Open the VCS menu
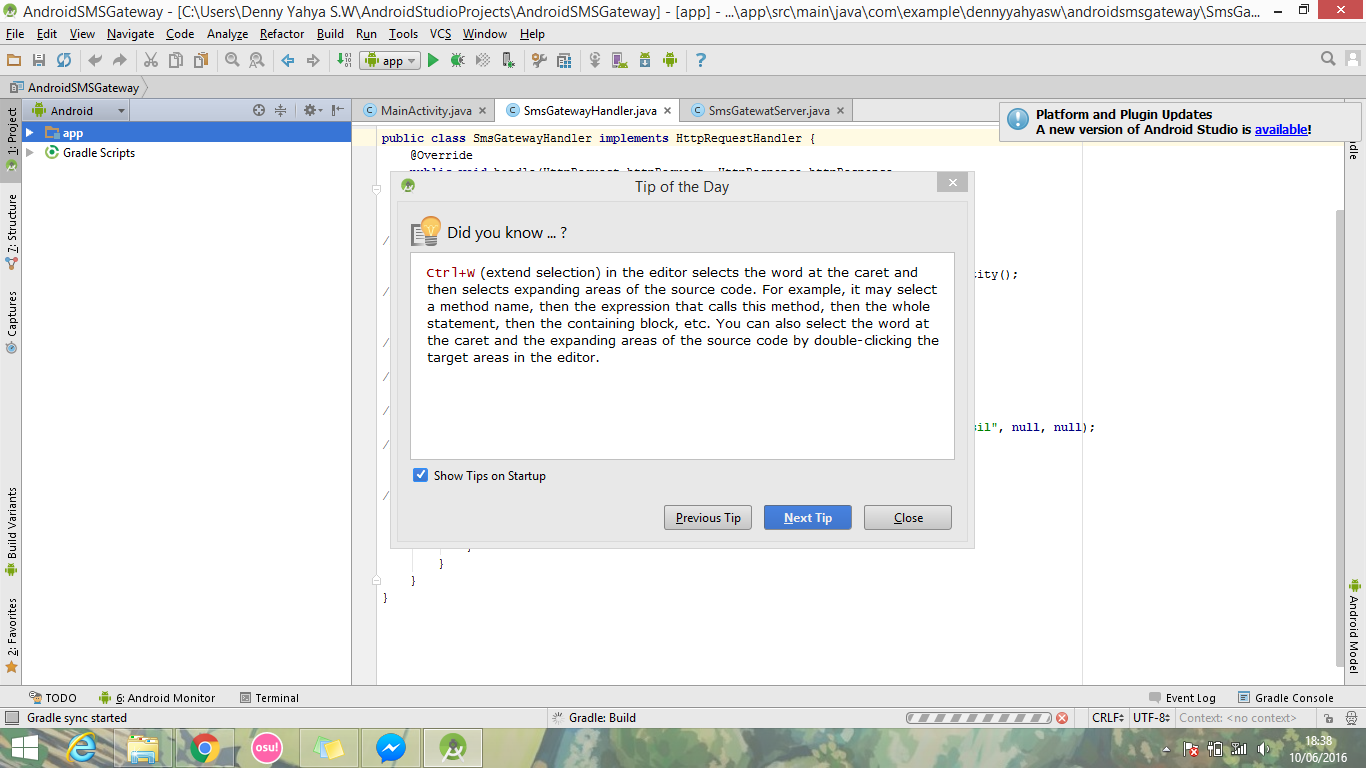The image size is (1366, 768). [440, 33]
